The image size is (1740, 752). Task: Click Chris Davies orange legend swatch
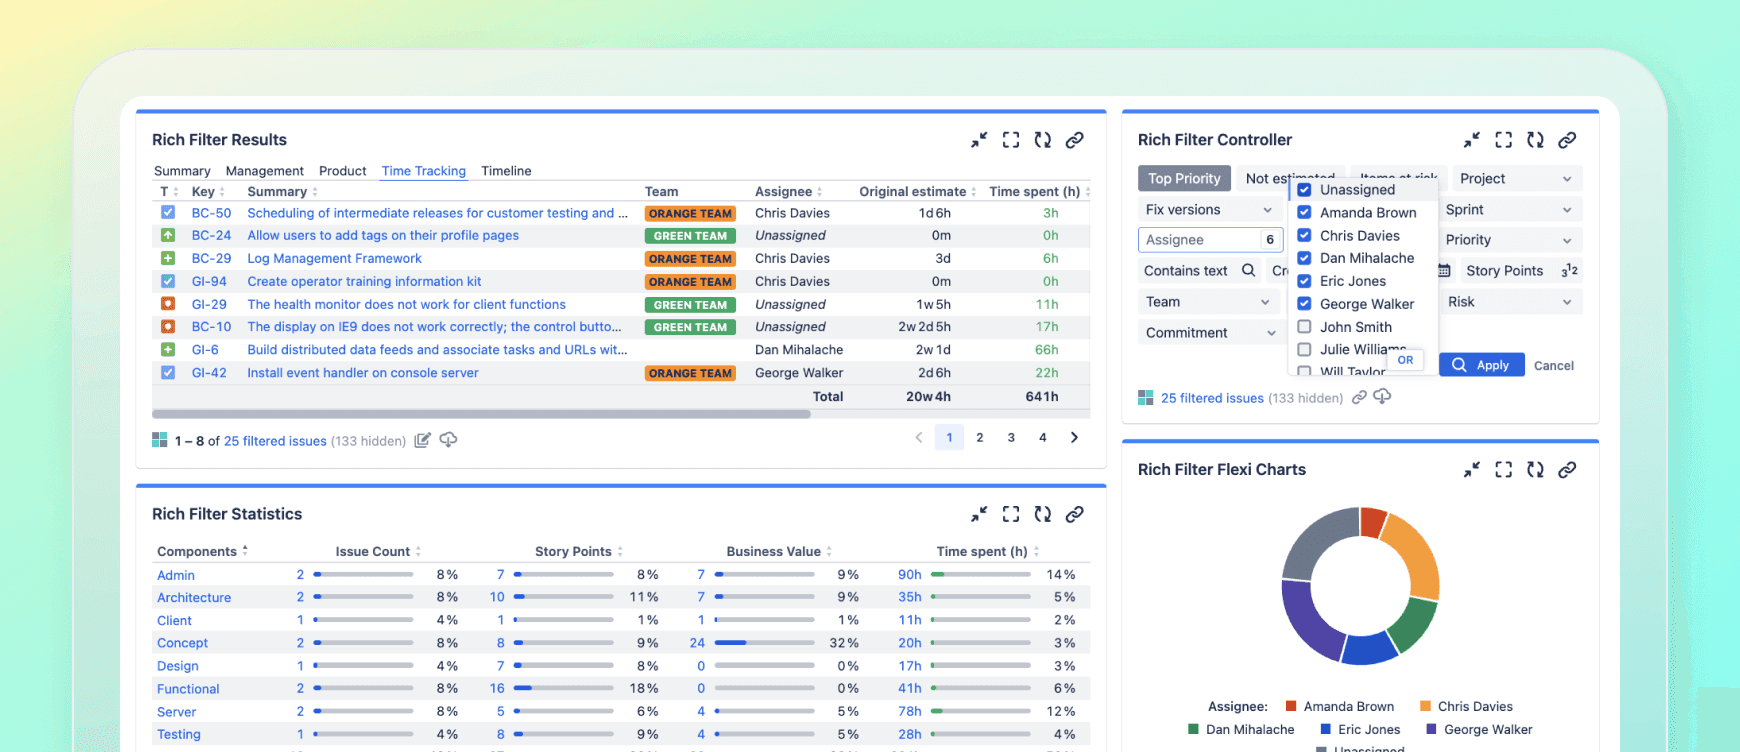[x=1425, y=706]
